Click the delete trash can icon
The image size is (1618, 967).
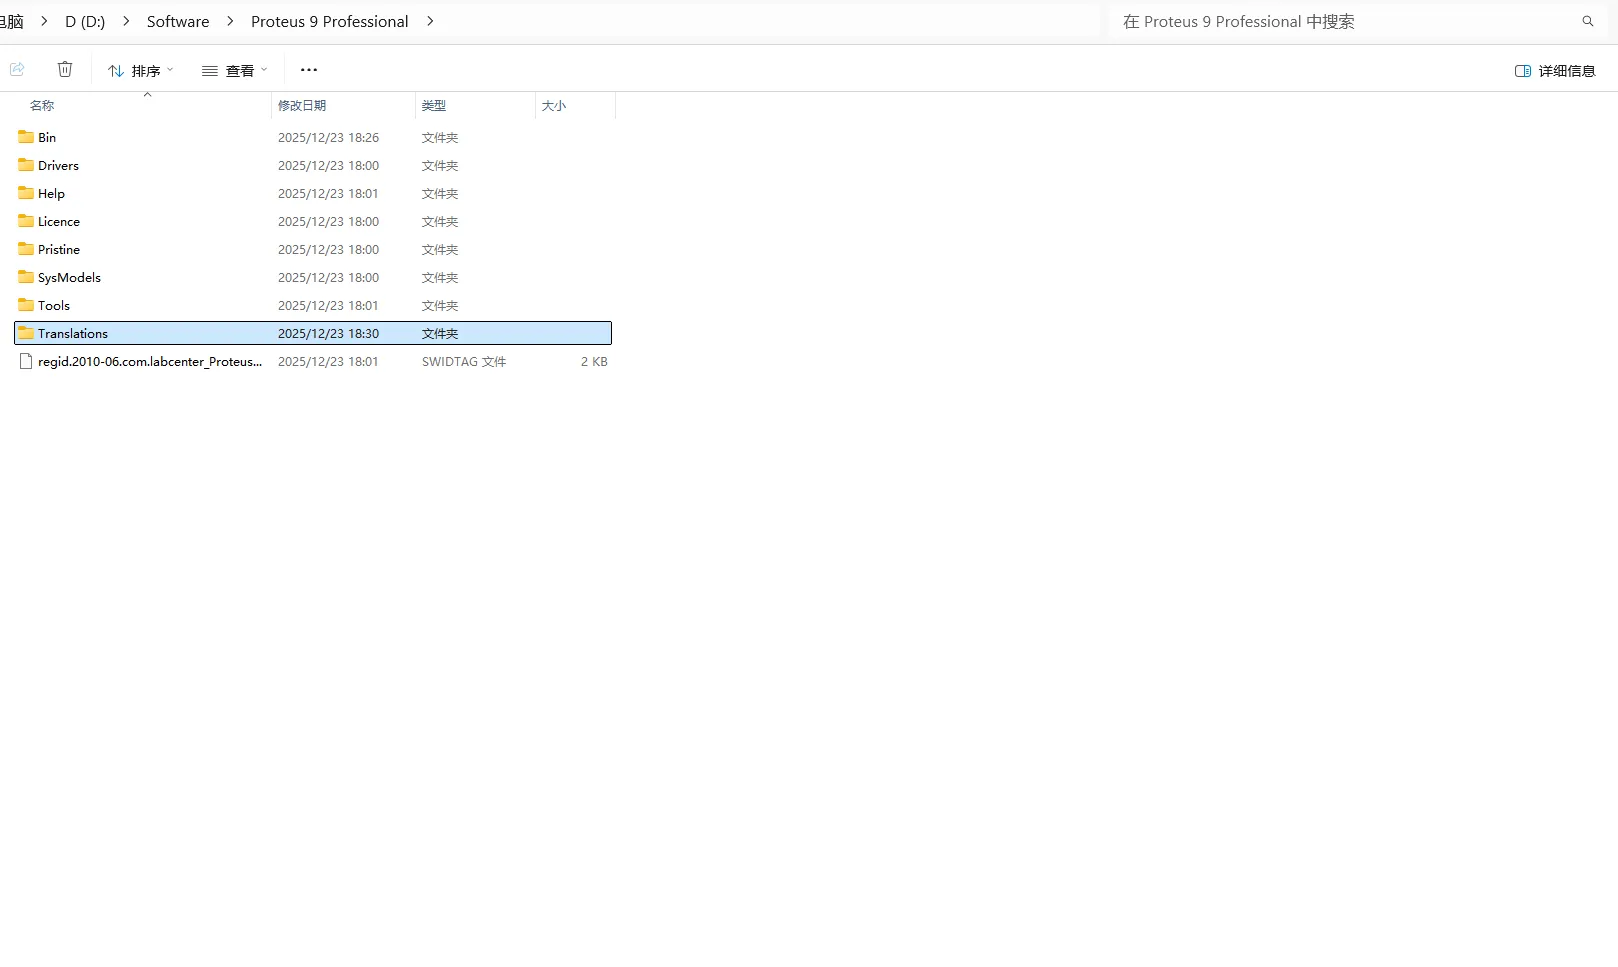click(65, 70)
